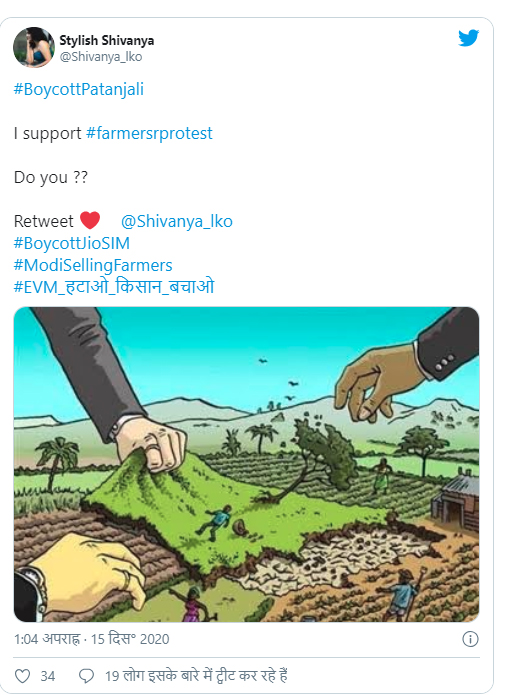This screenshot has width=509, height=695.
Task: Click the "Do you ??" tweet text
Action: (x=51, y=177)
